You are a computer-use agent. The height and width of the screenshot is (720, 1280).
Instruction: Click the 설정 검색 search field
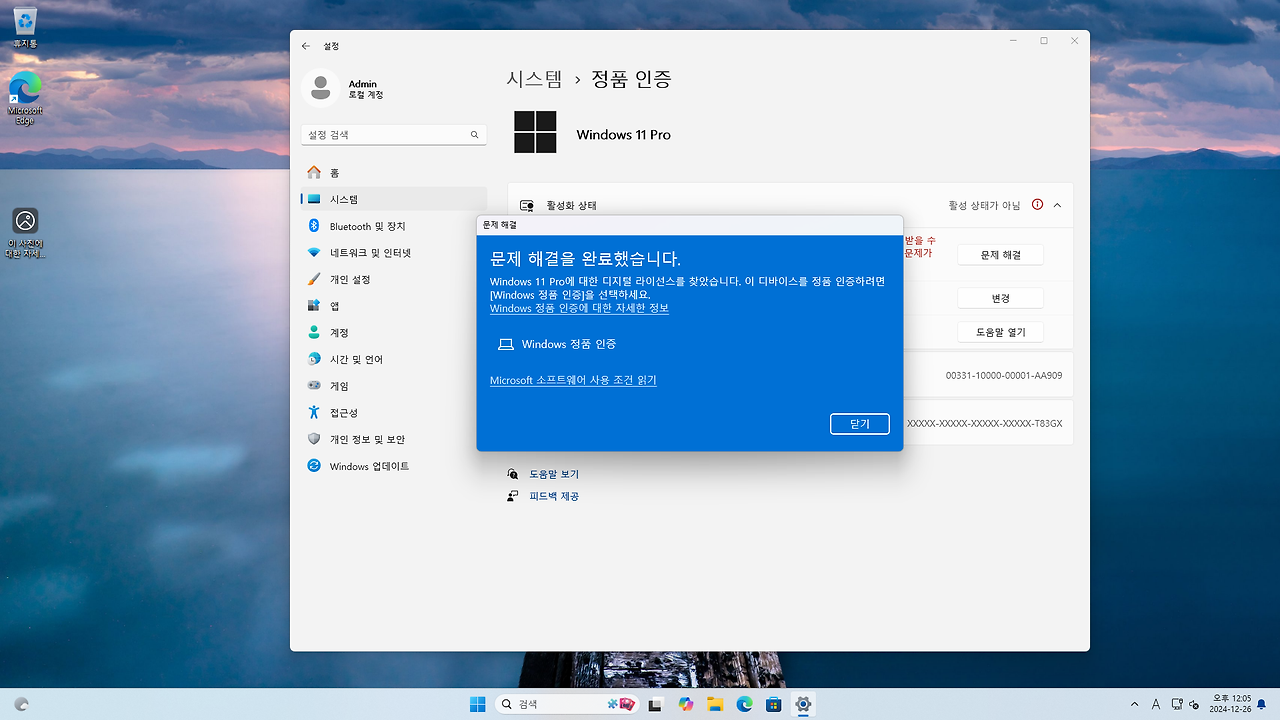(x=393, y=133)
